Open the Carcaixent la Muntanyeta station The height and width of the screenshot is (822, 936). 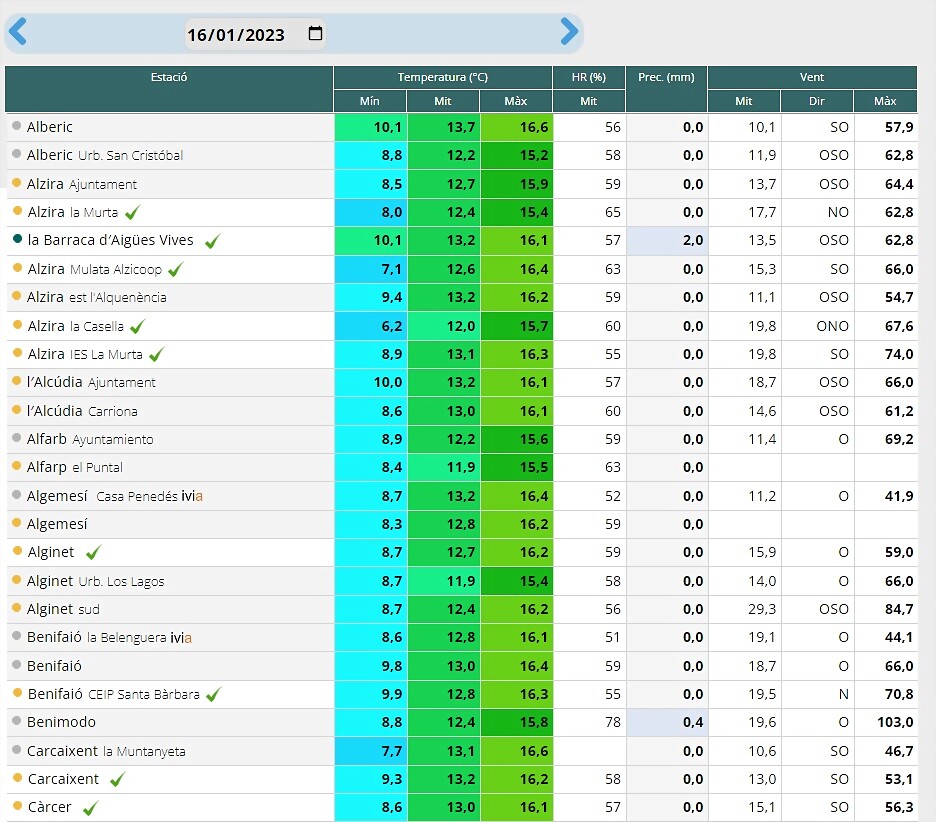click(106, 751)
